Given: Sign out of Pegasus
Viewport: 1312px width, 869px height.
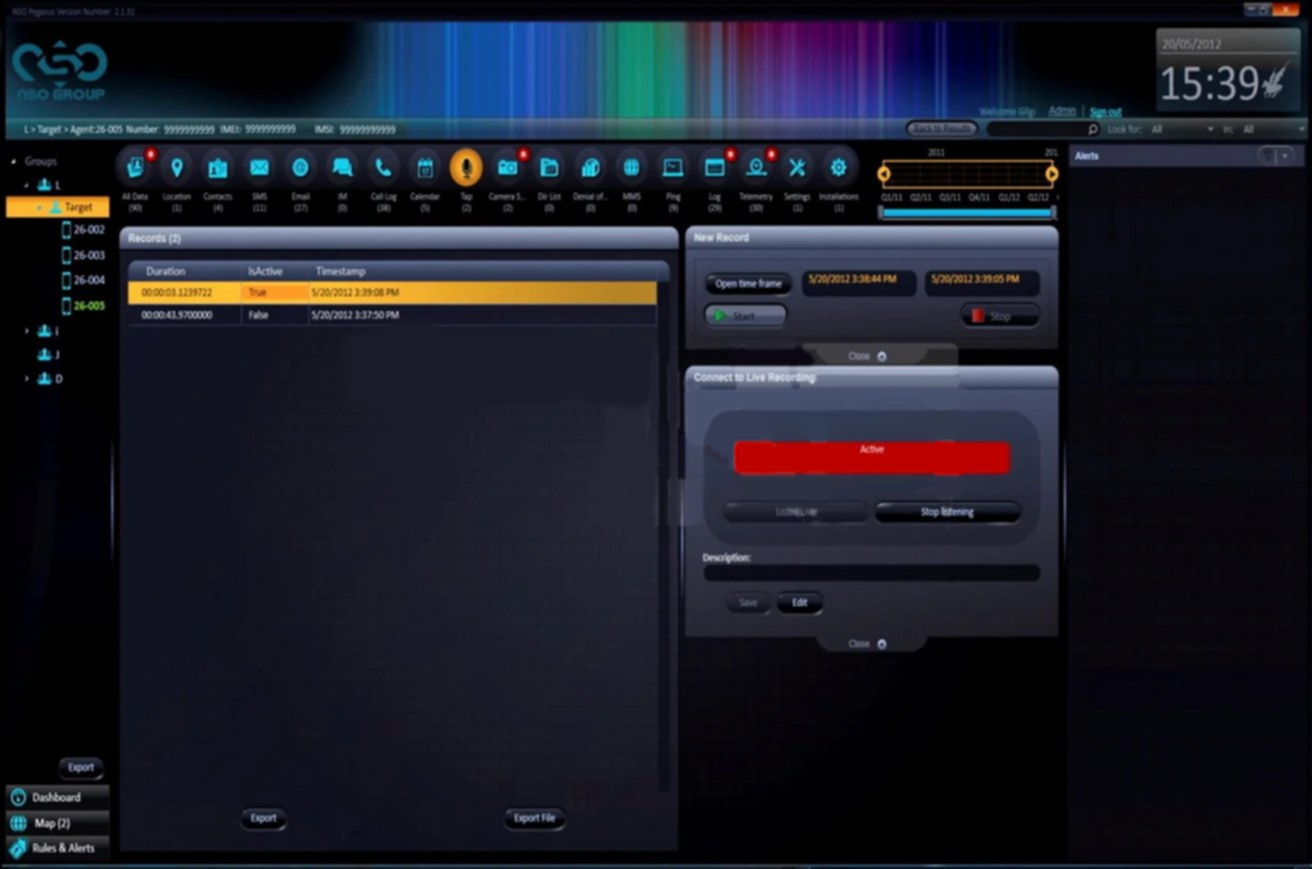Looking at the screenshot, I should point(1104,112).
